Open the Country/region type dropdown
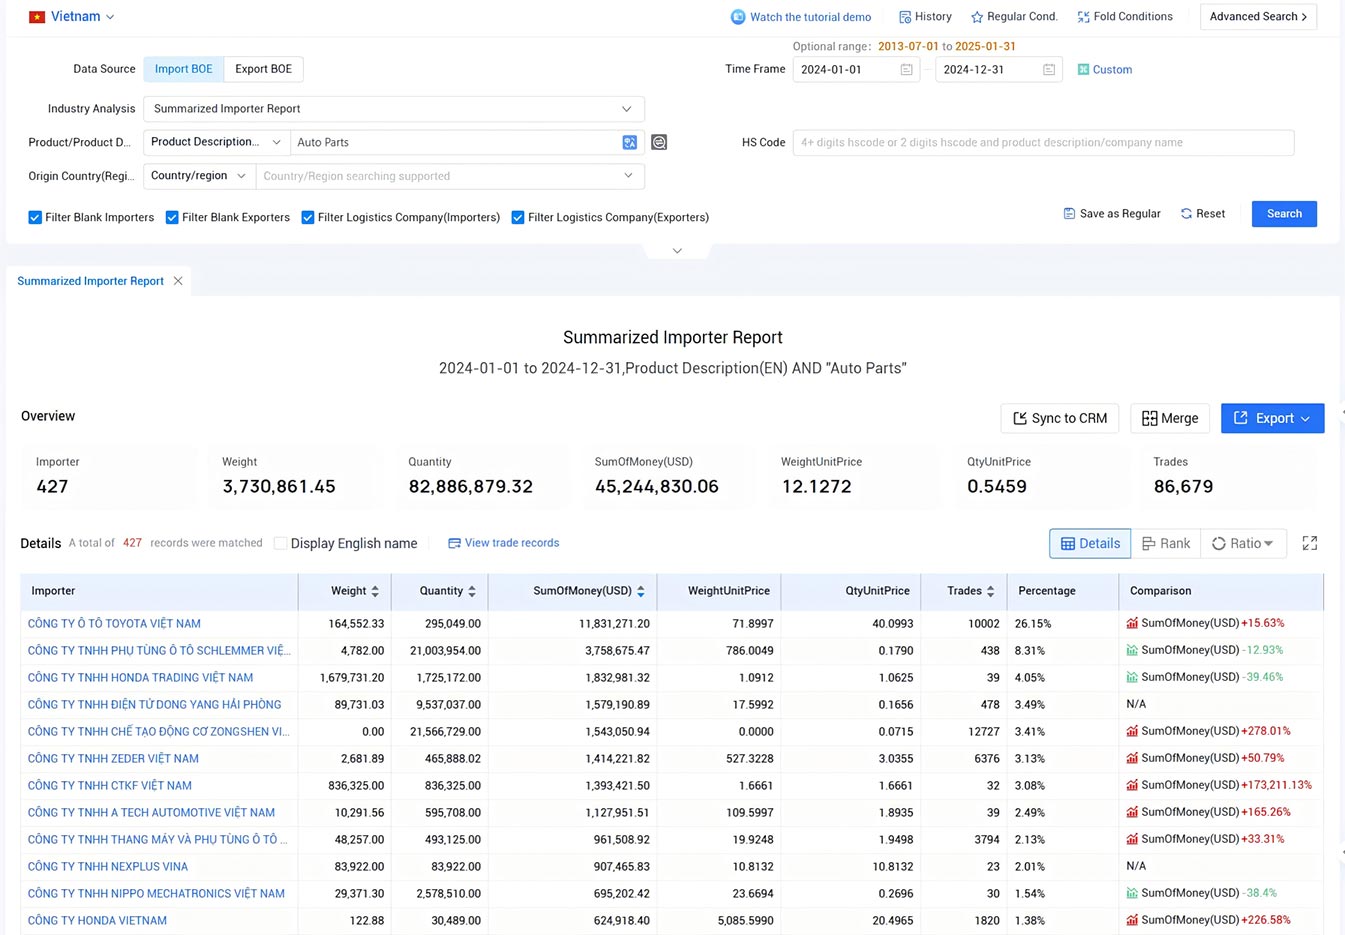The height and width of the screenshot is (935, 1345). [199, 176]
